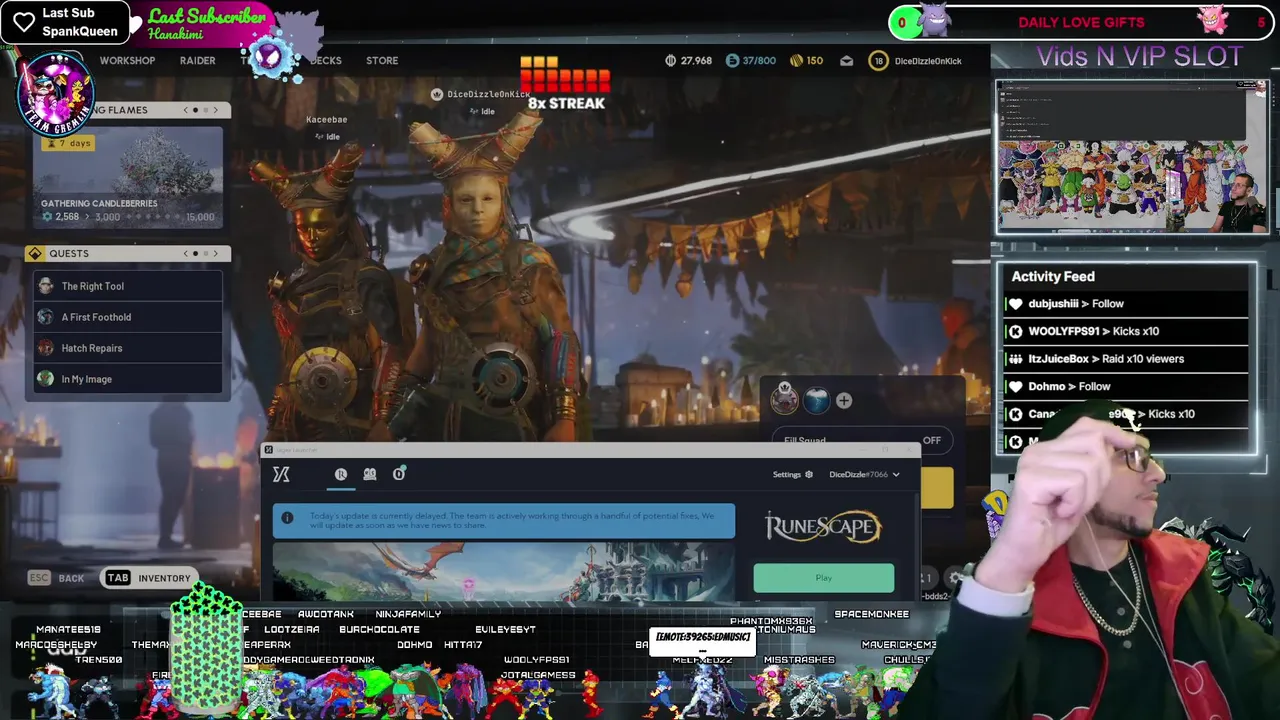1280x720 pixels.
Task: Click the info icon in update notice banner
Action: pyautogui.click(x=288, y=518)
